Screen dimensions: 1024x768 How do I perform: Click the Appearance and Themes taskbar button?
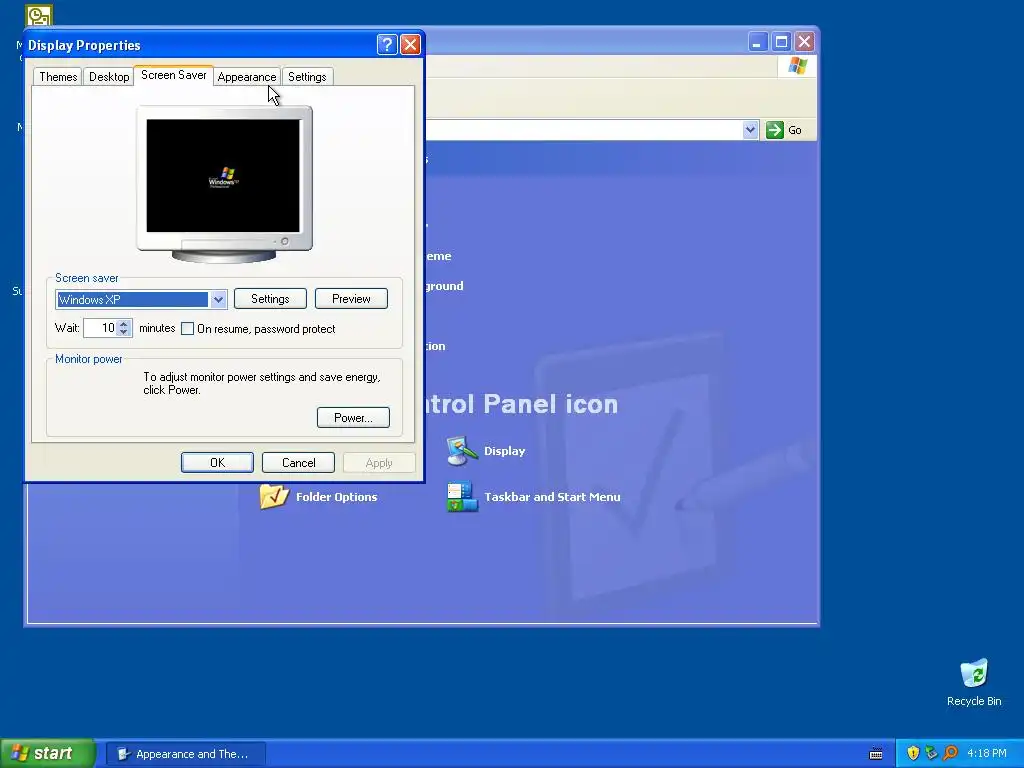185,754
